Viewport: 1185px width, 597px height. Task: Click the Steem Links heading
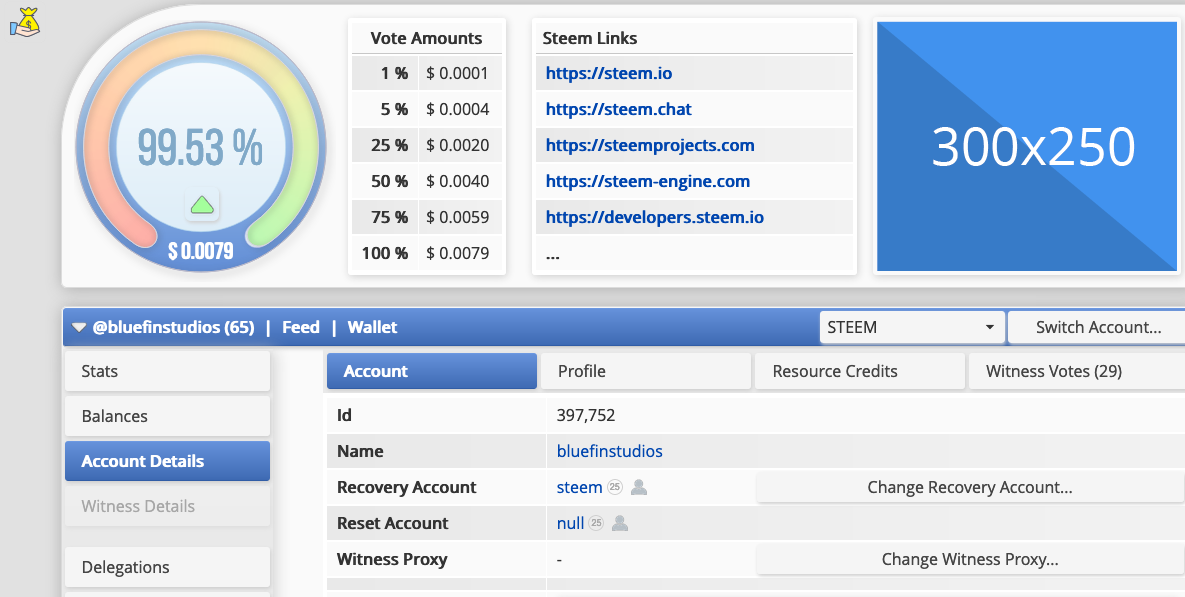589,38
